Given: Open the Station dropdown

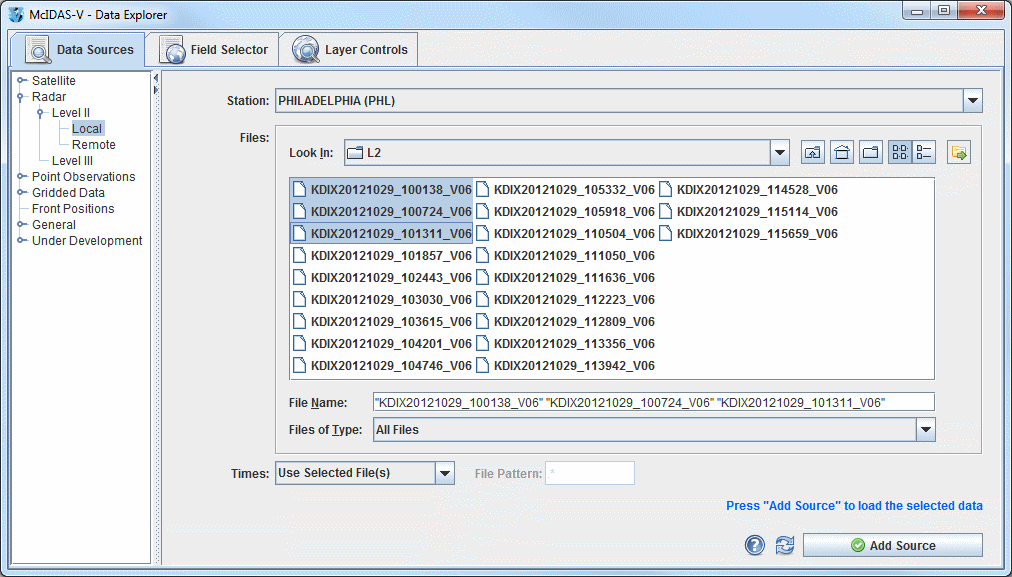Looking at the screenshot, I should (x=972, y=101).
